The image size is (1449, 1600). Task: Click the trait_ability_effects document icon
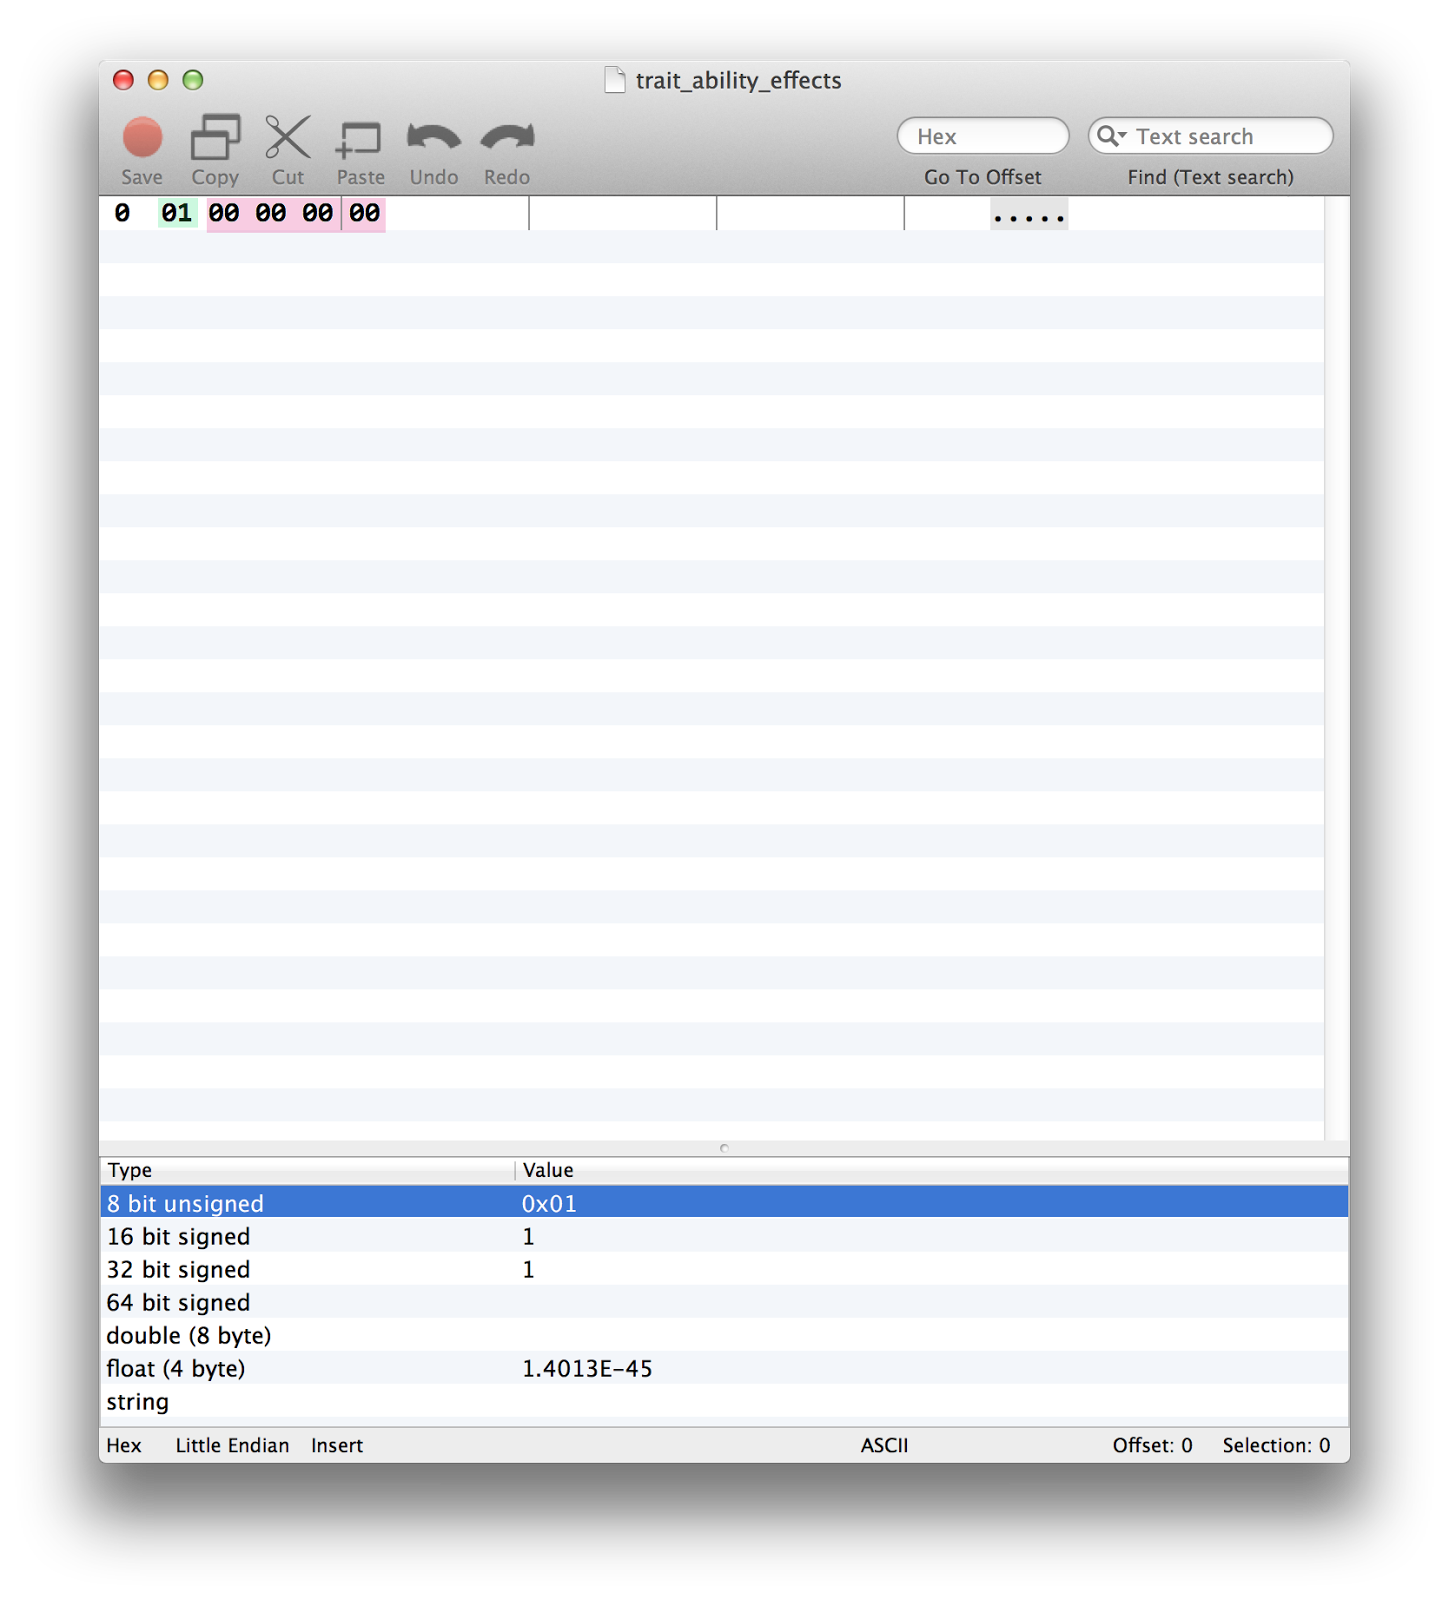[x=615, y=80]
